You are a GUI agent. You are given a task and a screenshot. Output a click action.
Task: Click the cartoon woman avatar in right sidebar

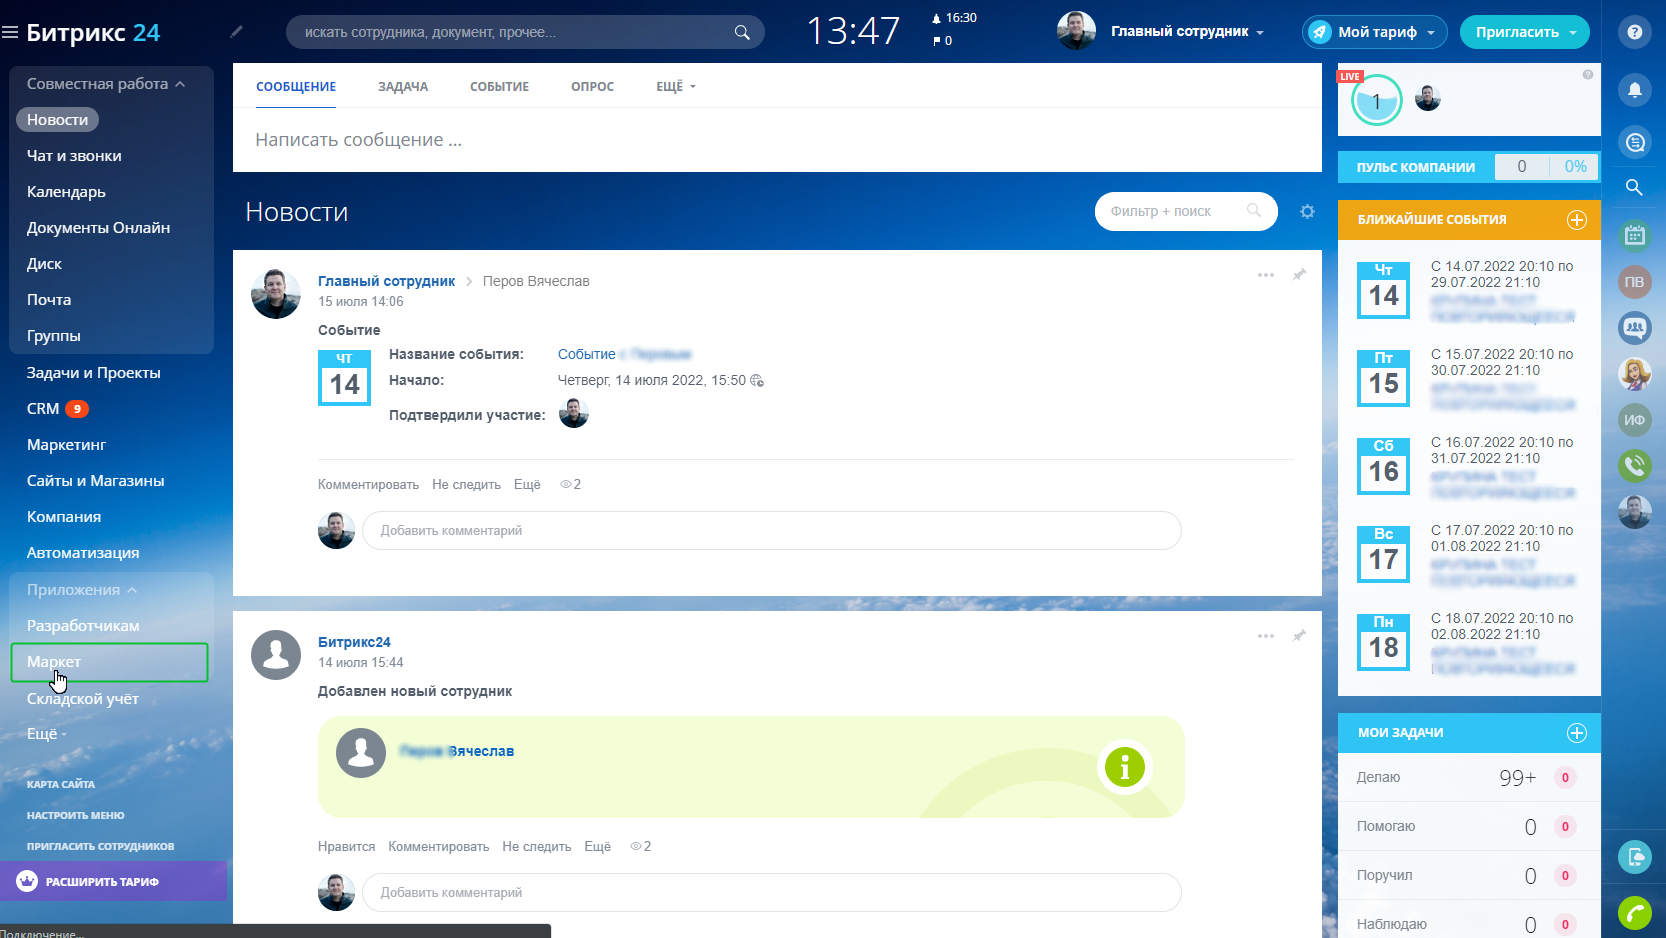[x=1634, y=374]
